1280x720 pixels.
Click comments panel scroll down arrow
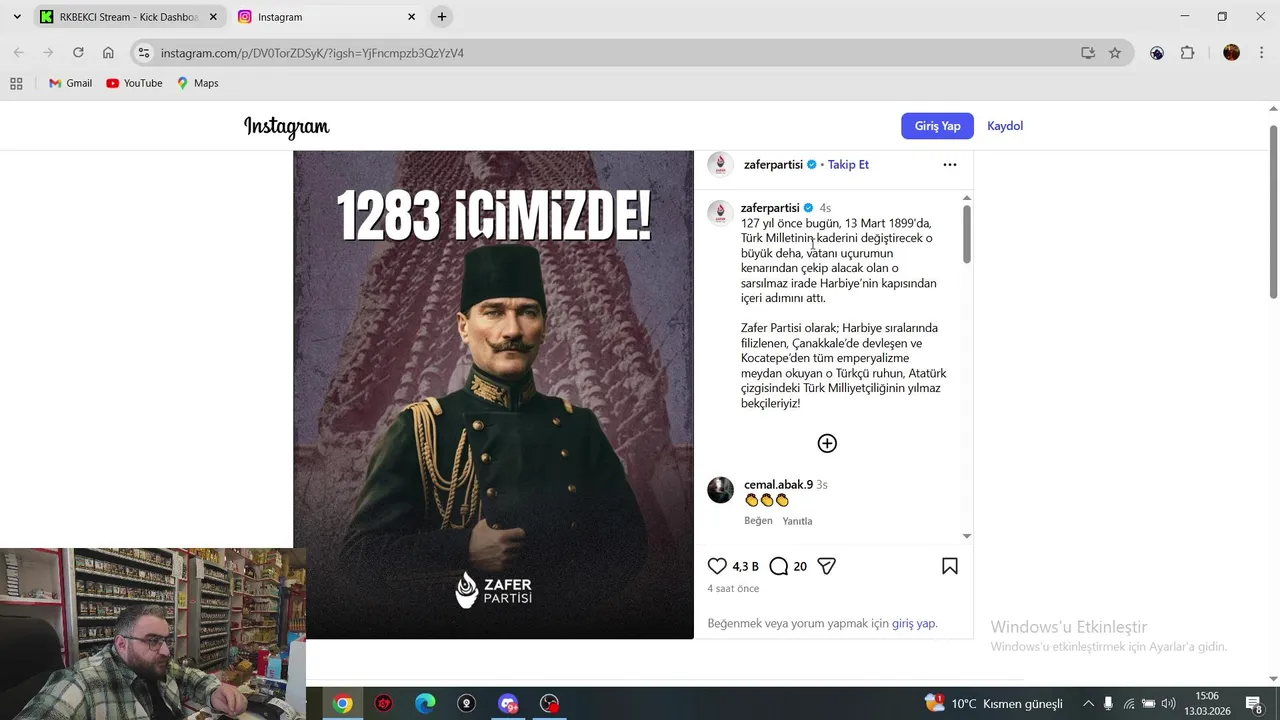(x=966, y=536)
